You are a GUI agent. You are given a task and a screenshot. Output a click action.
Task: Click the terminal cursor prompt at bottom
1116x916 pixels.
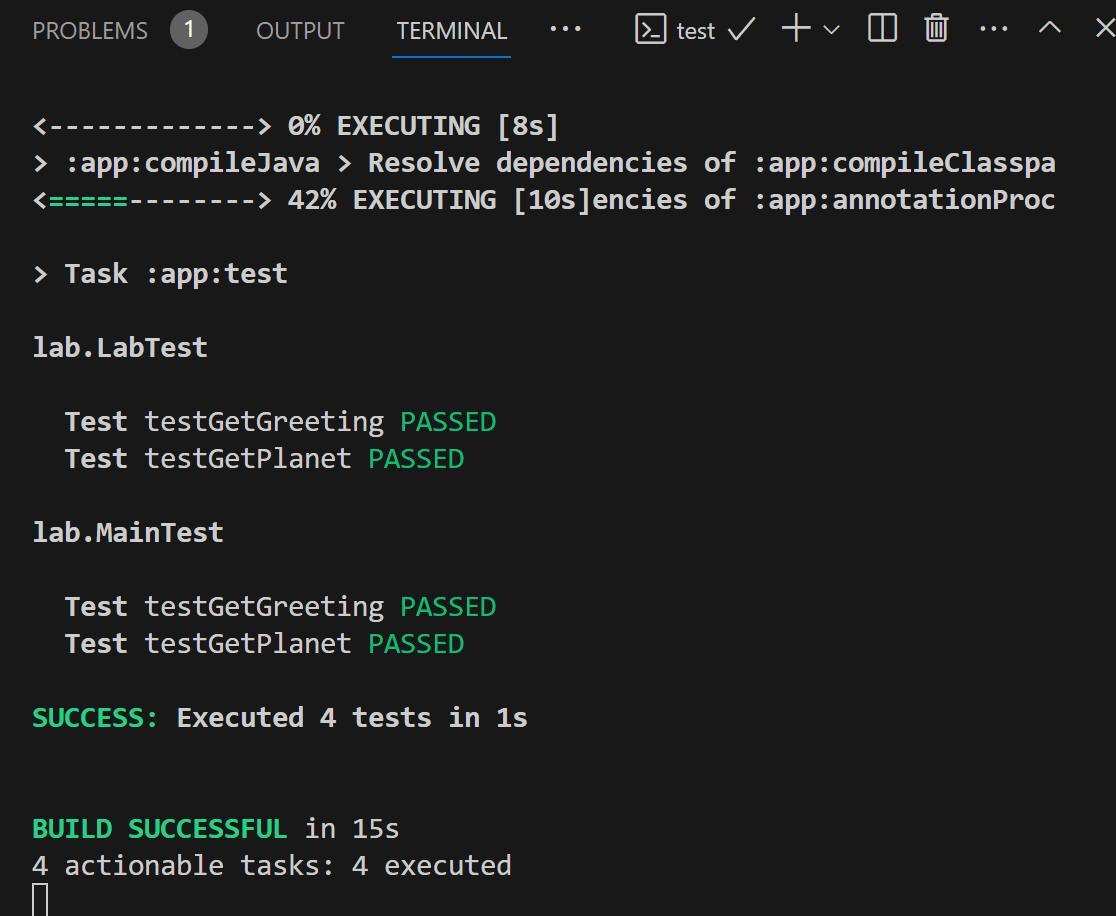(x=40, y=899)
